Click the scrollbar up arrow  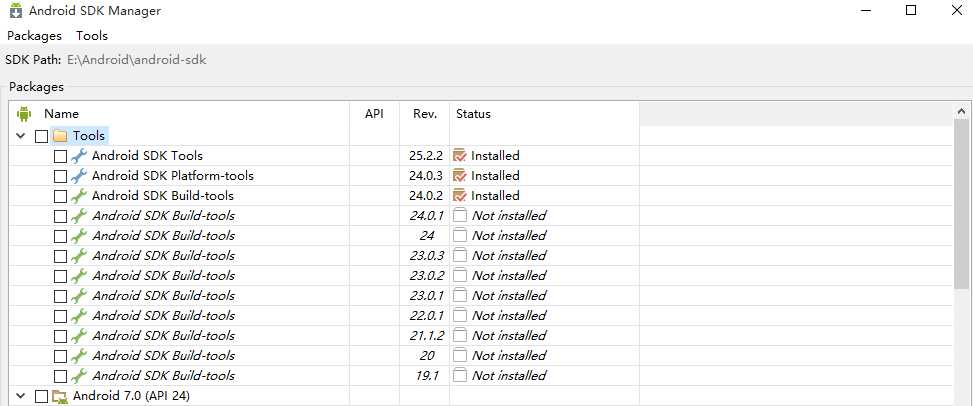click(x=961, y=112)
